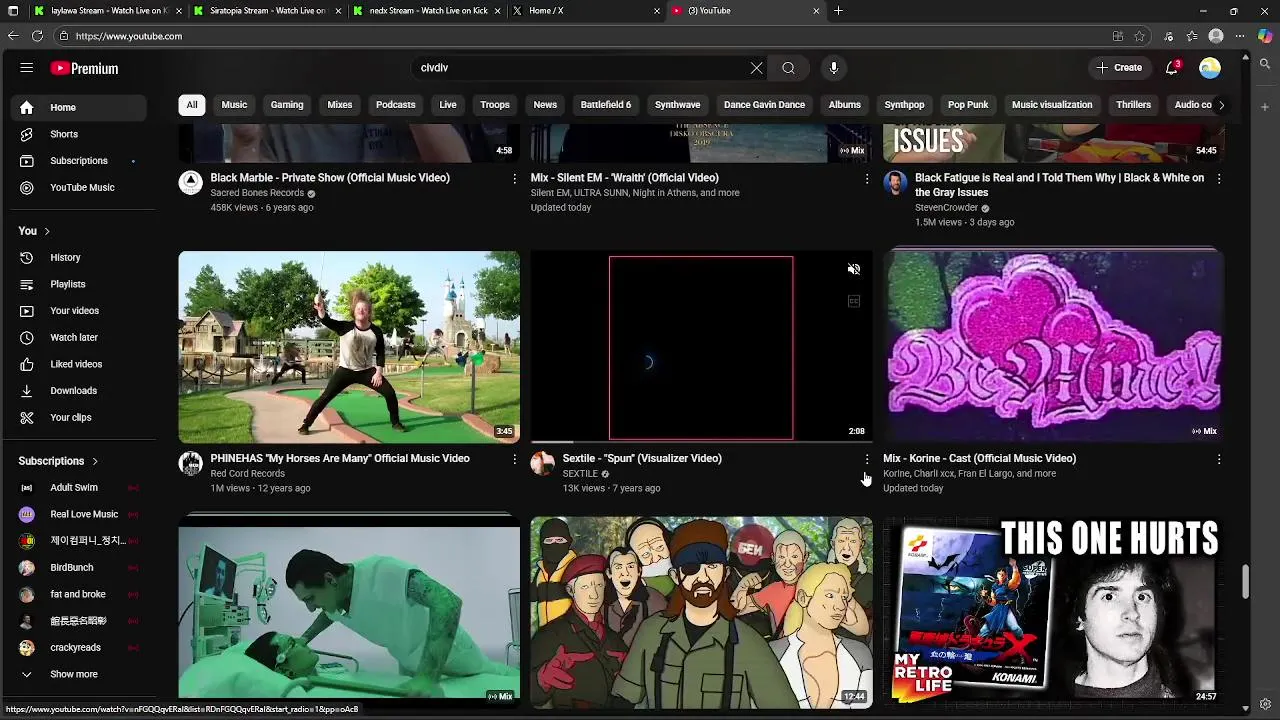Open options menu for PHINEHAS video

pyautogui.click(x=515, y=459)
